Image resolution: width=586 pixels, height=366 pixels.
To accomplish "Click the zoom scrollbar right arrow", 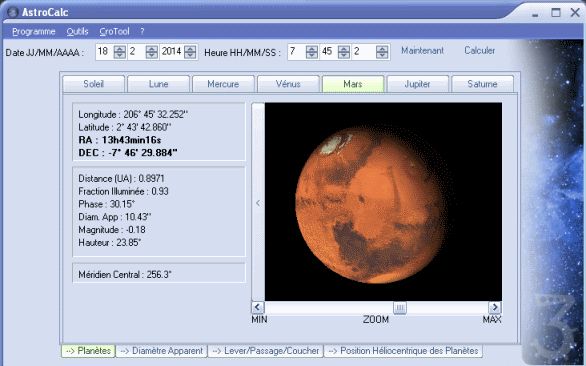I will point(495,307).
